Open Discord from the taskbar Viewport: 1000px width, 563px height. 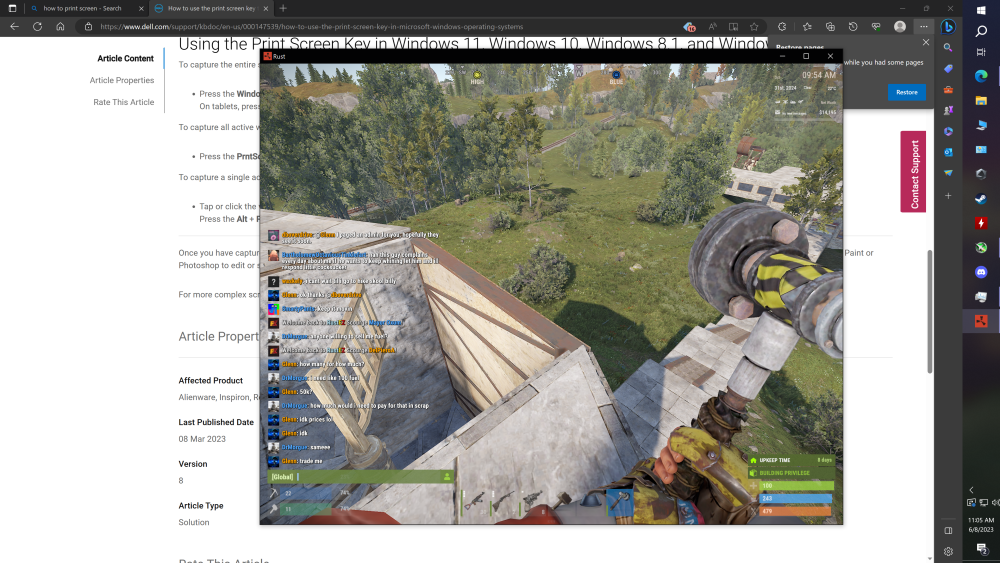pos(981,272)
